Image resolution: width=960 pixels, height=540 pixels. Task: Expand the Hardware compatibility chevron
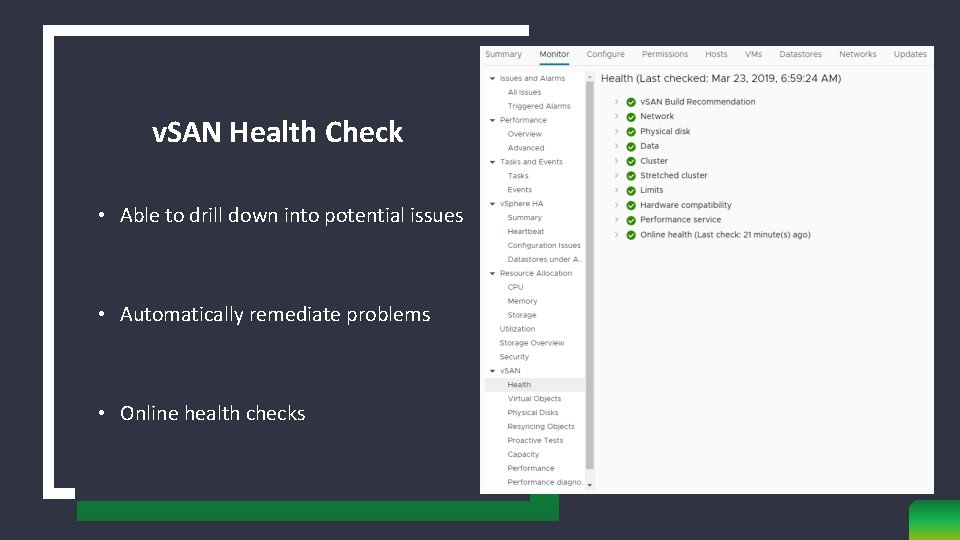coord(617,204)
